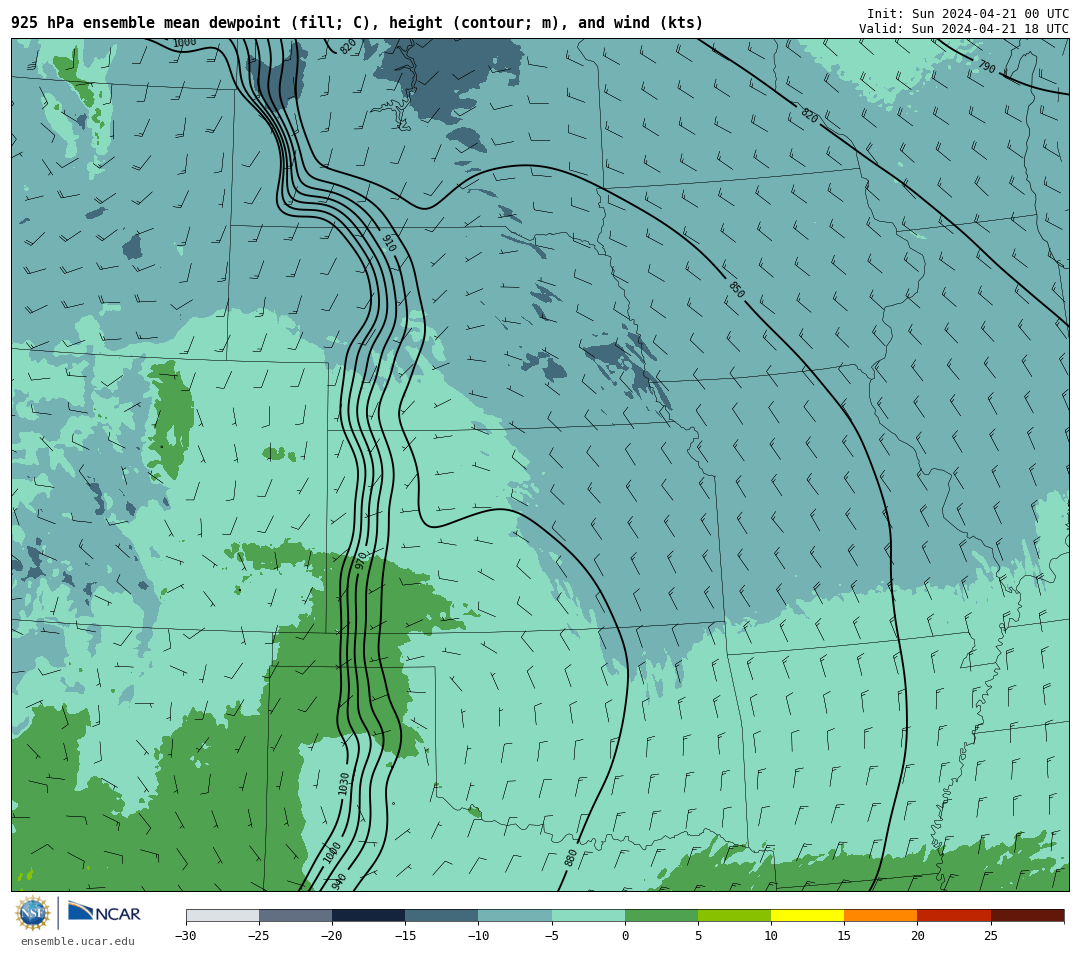Pick the slate -25 to -20 colorbar segment
The height and width of the screenshot is (954, 1080).
pos(295,915)
